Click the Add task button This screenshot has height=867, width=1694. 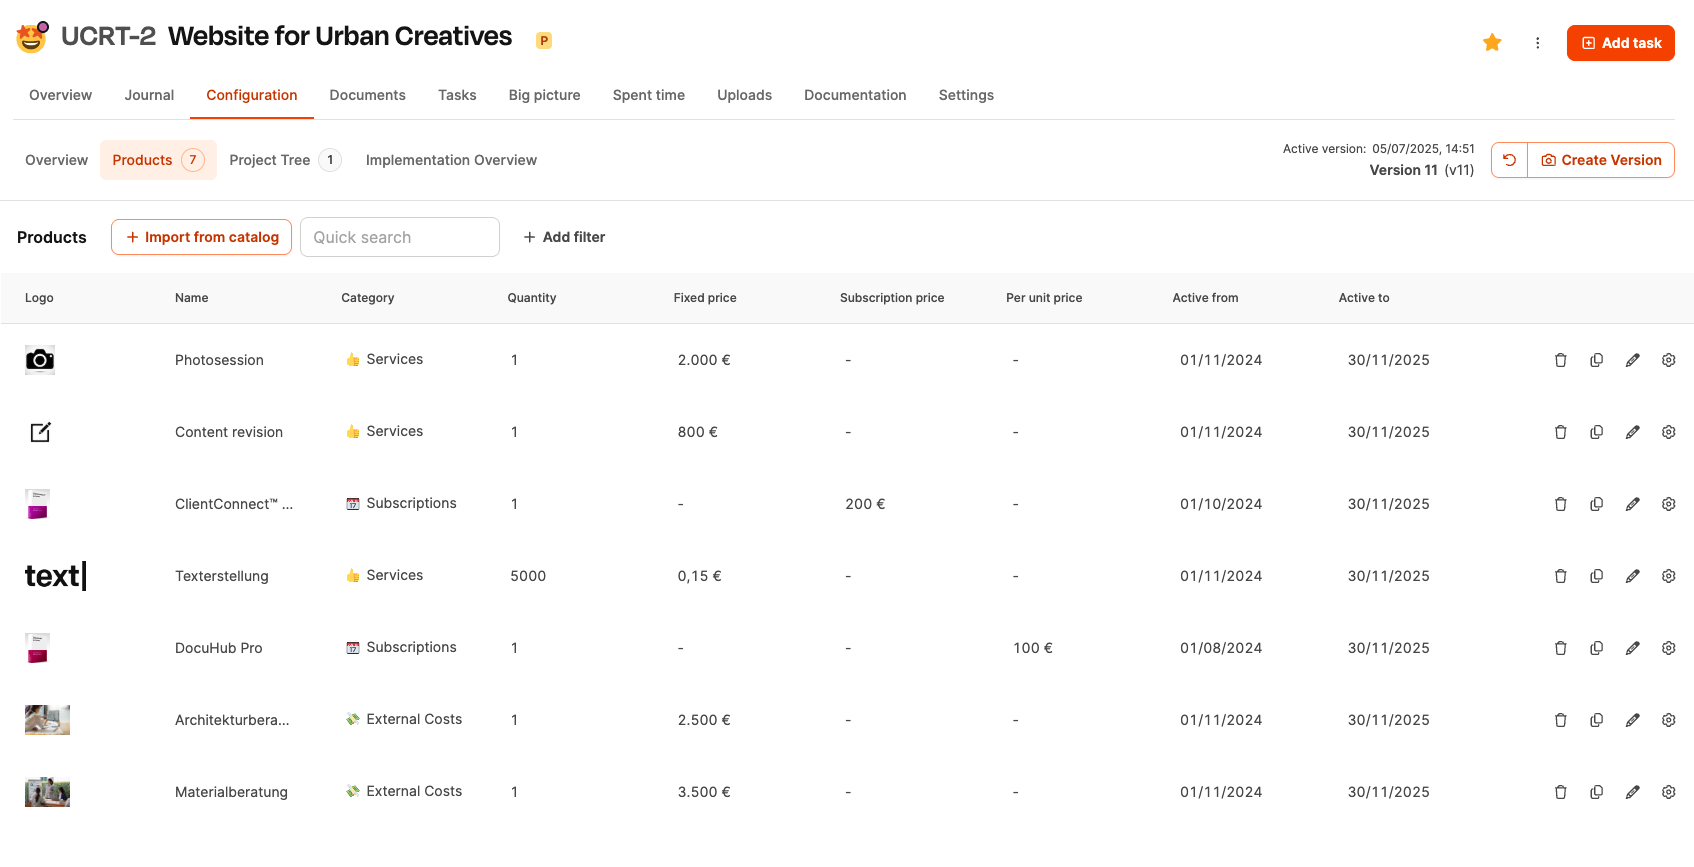coord(1620,43)
